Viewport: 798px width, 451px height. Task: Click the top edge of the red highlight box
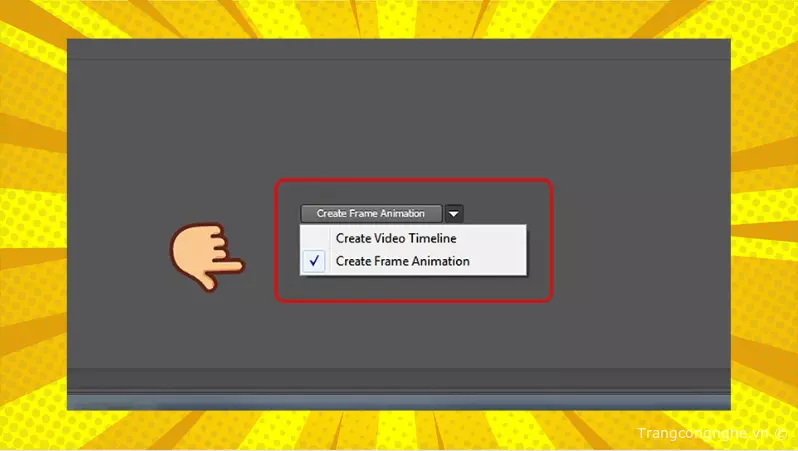pyautogui.click(x=413, y=180)
